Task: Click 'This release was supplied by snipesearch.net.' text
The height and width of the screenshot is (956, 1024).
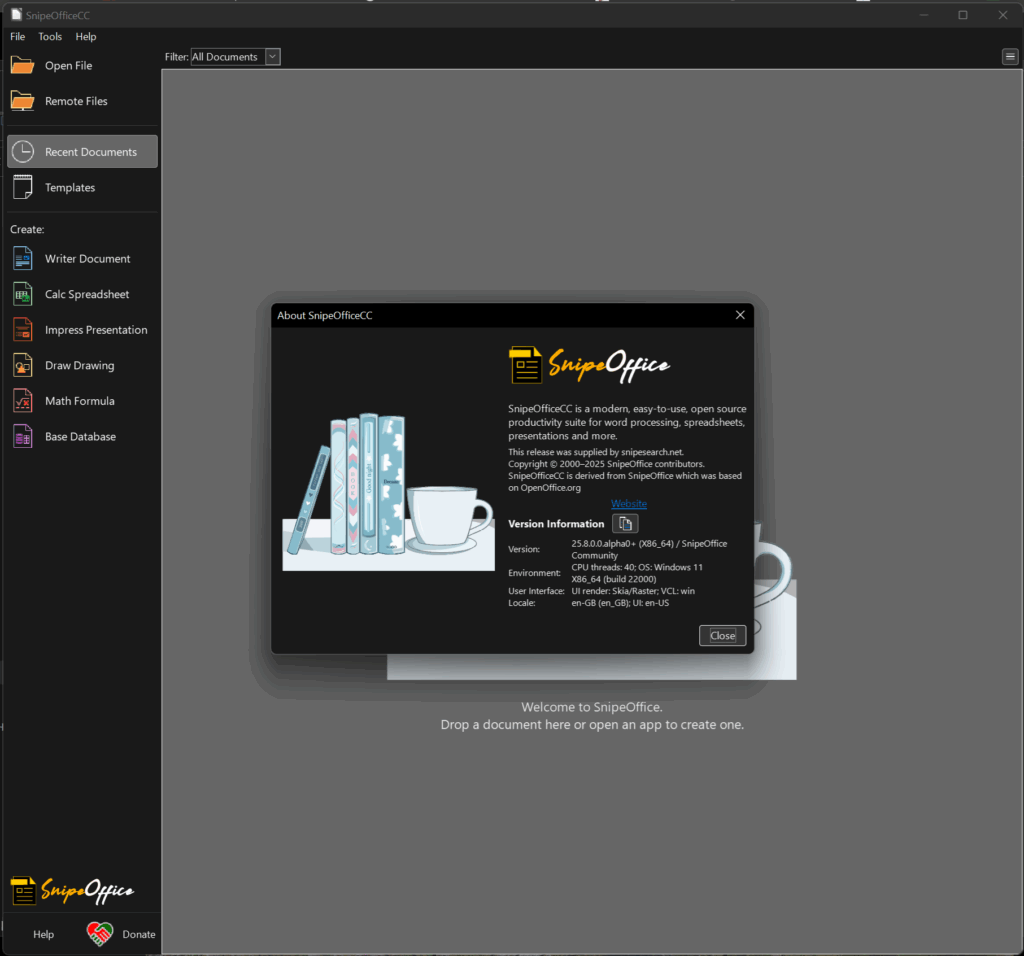Action: [x=596, y=452]
